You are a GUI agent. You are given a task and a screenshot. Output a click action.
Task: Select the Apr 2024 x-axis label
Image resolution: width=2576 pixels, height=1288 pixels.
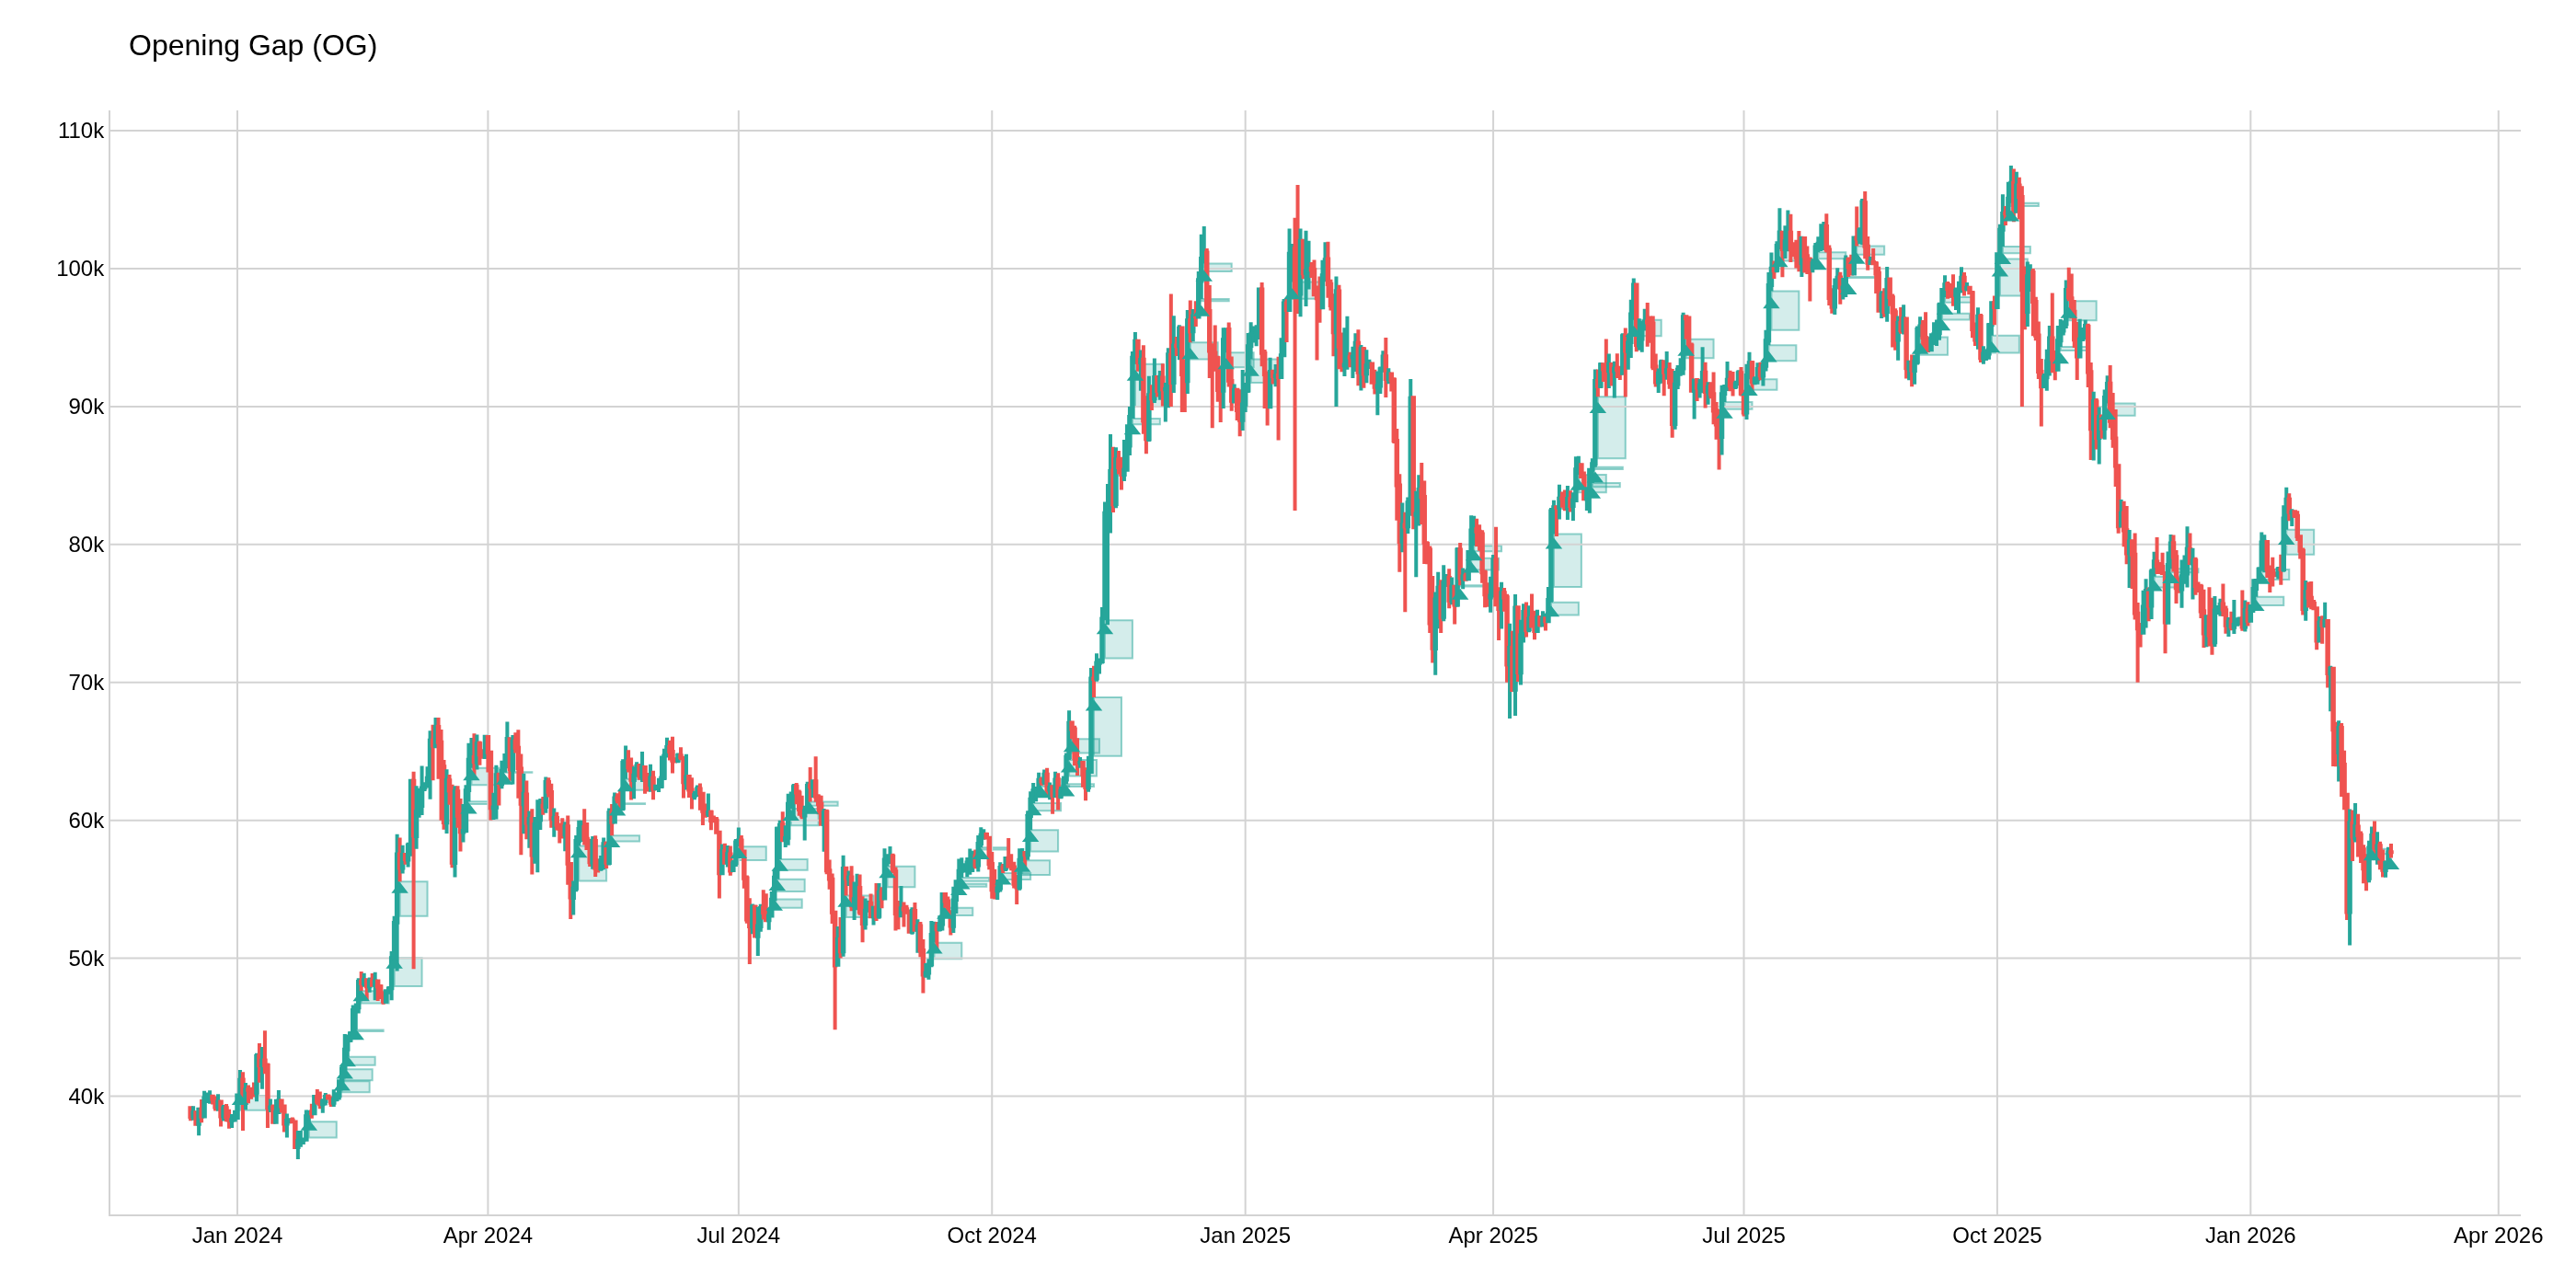(x=488, y=1236)
